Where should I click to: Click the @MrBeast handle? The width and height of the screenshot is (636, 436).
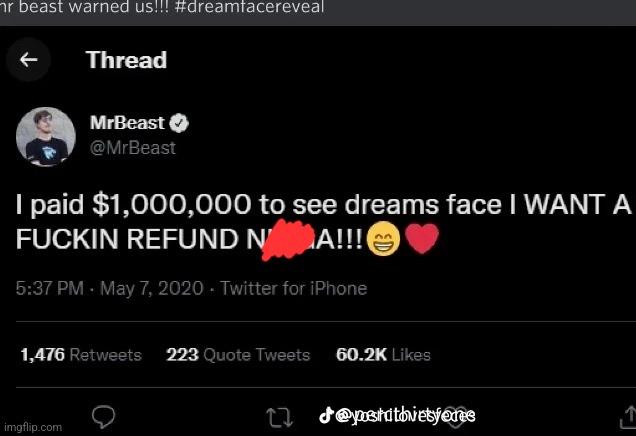pos(140,147)
